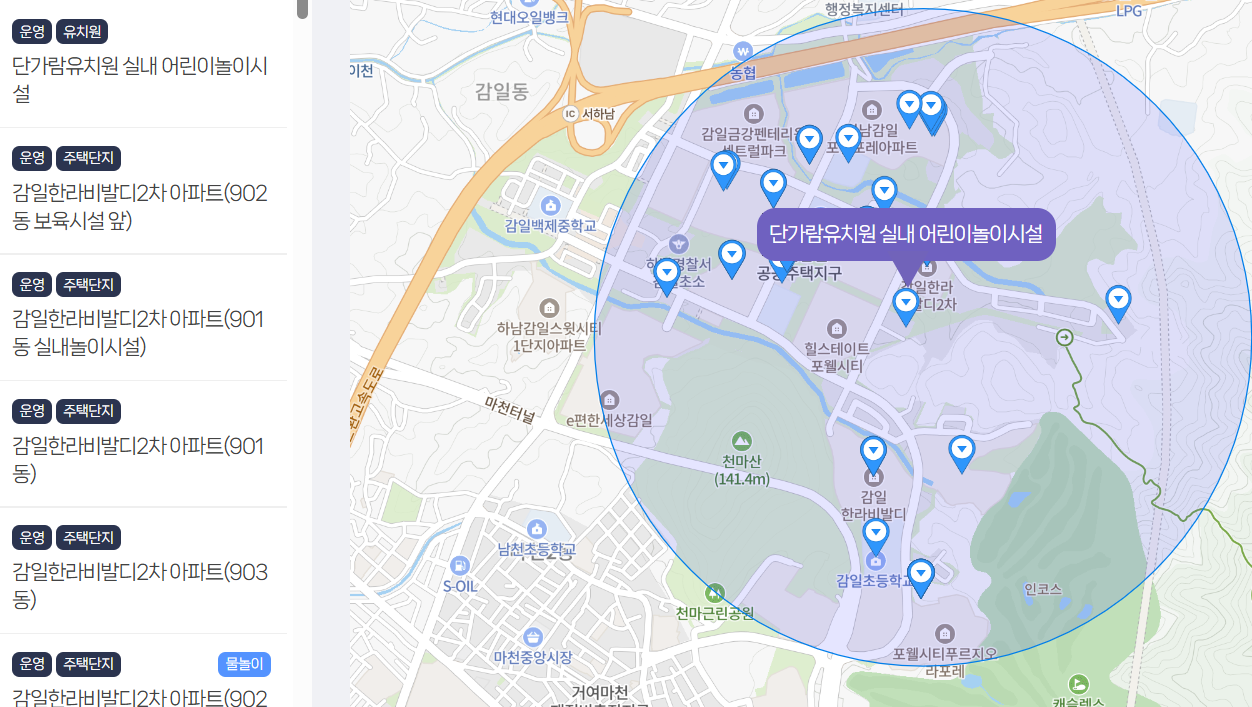Click the 단가람유치원 실내 어린이놀이시설 map tooltip

tap(906, 234)
